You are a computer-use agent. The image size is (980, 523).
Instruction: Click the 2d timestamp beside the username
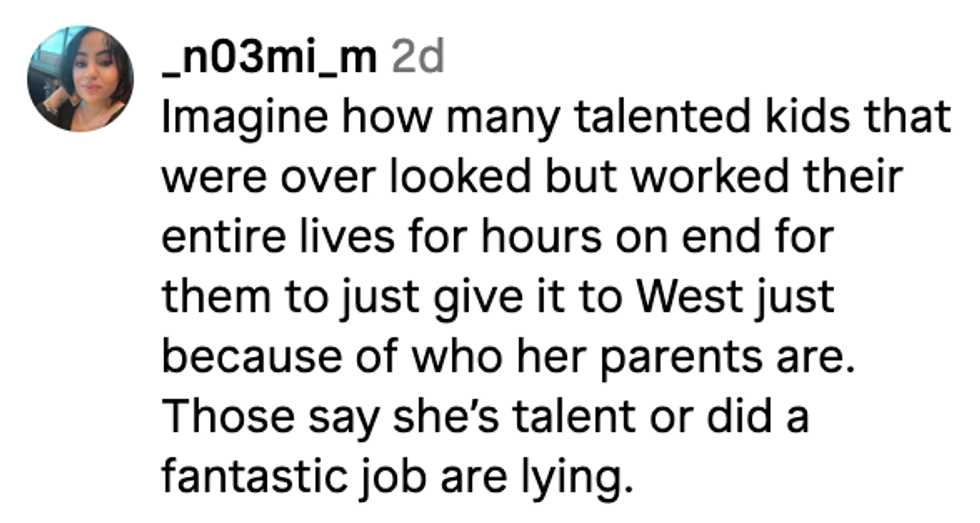click(x=416, y=59)
